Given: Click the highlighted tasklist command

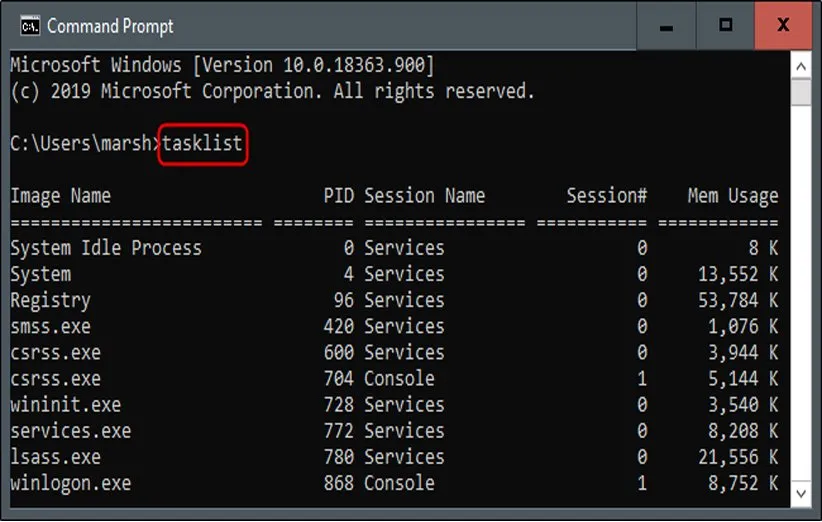Looking at the screenshot, I should (202, 144).
